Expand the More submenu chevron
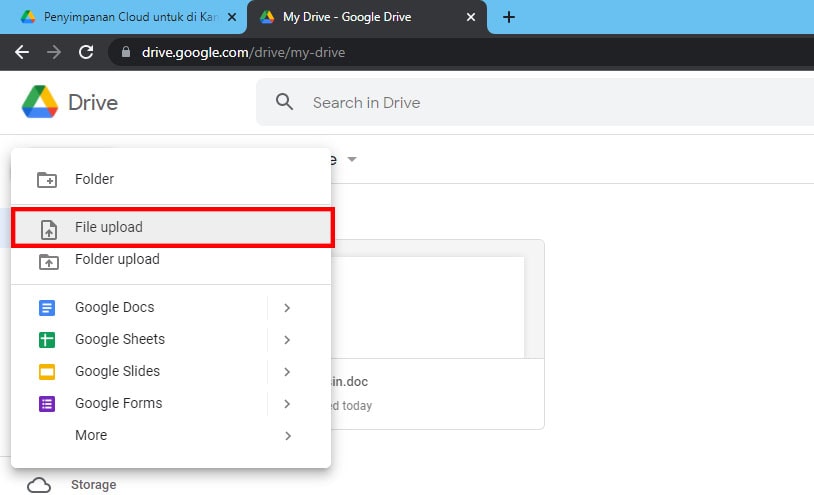Screen dimensions: 814x495 coord(287,436)
